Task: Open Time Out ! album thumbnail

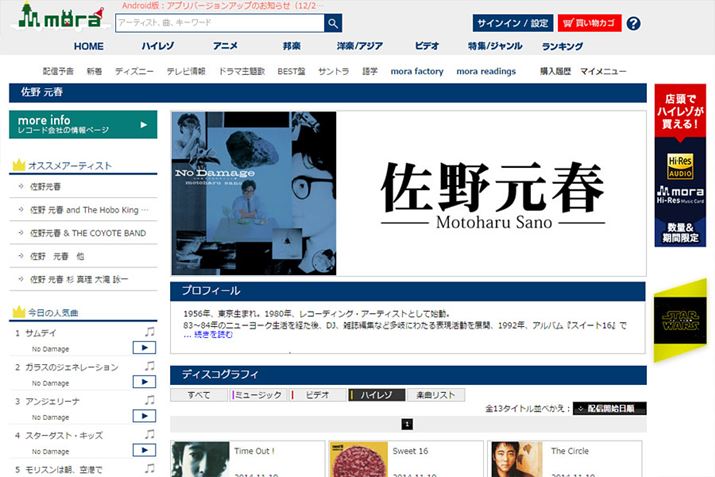Action: point(200,459)
